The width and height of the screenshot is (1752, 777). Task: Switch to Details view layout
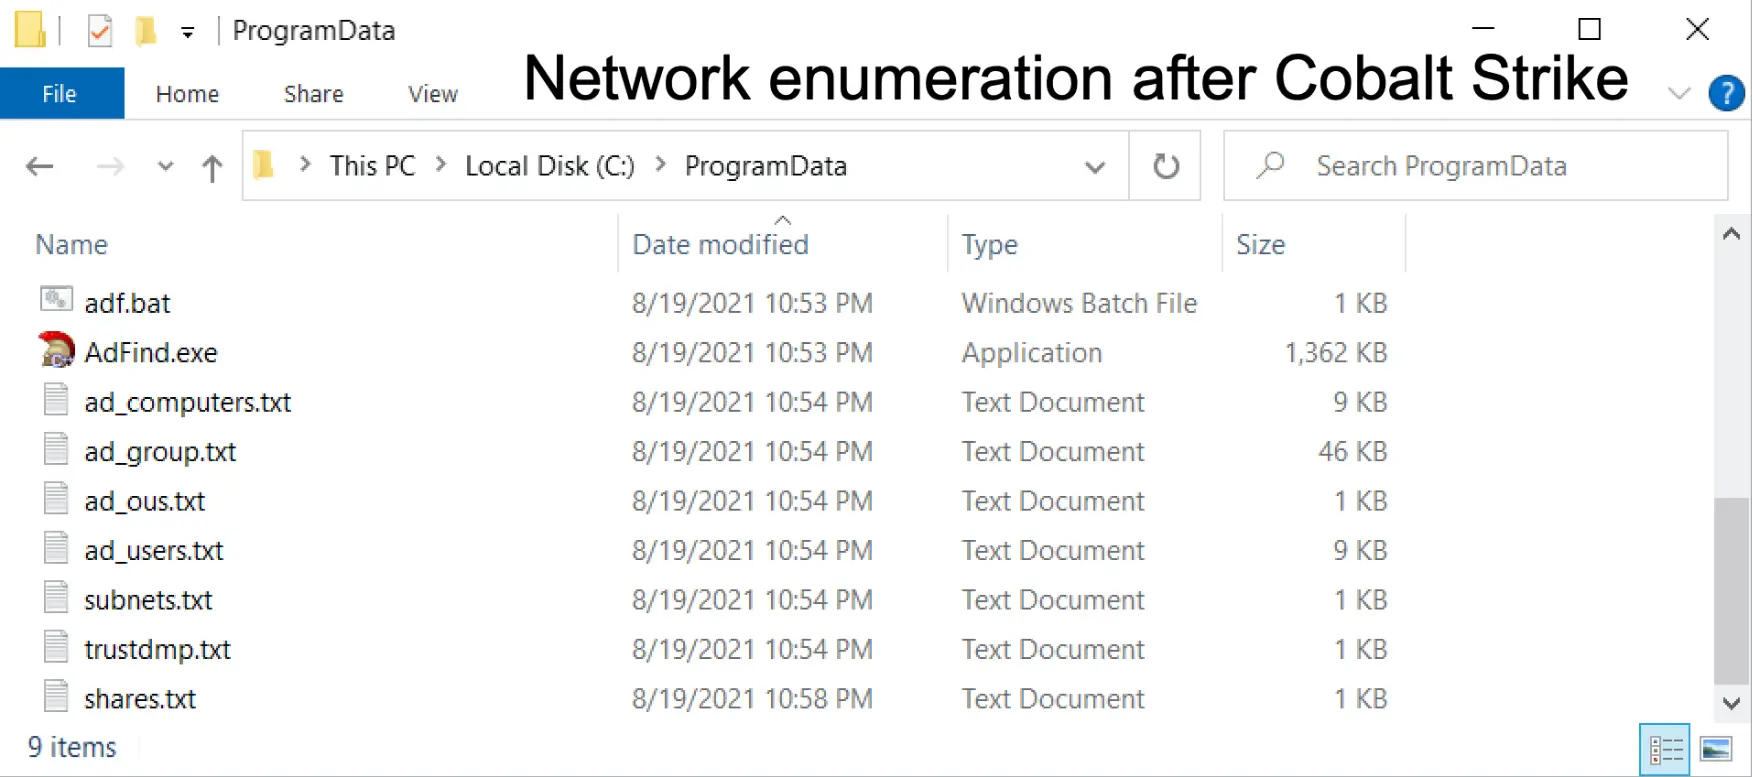(x=1665, y=749)
